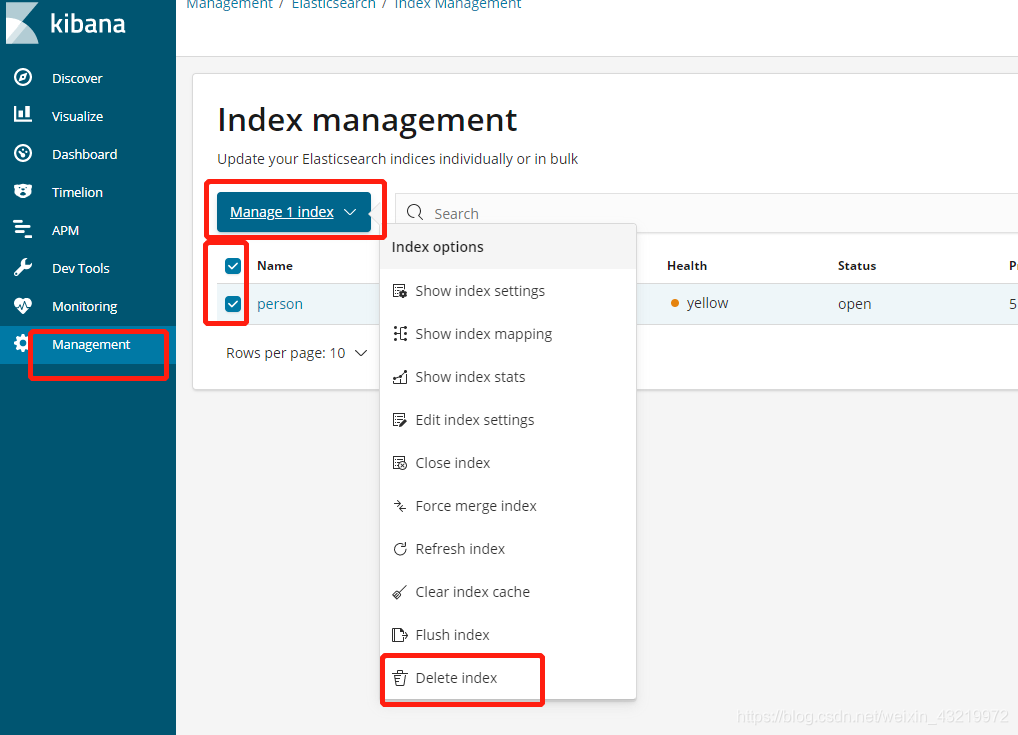Click Index Management breadcrumb
Screen dimensions: 1018x735
(x=458, y=5)
